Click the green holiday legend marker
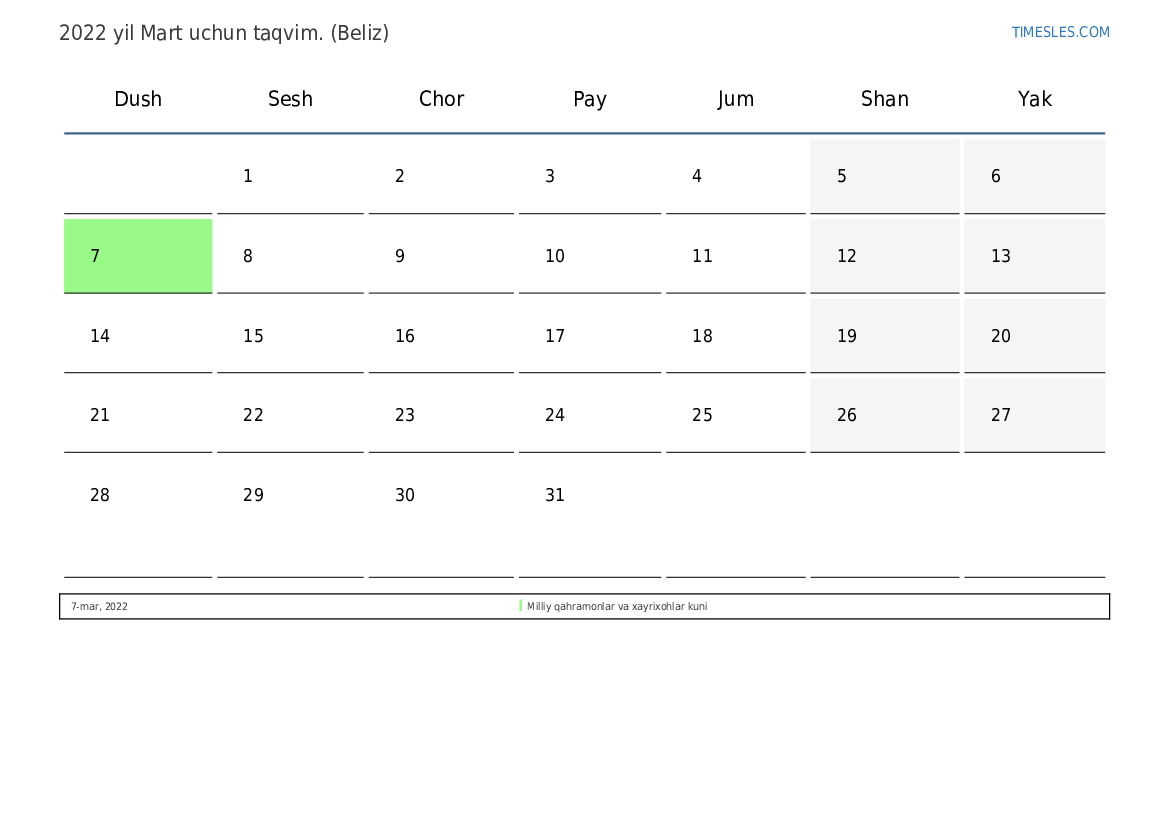The width and height of the screenshot is (1169, 827). coord(521,606)
